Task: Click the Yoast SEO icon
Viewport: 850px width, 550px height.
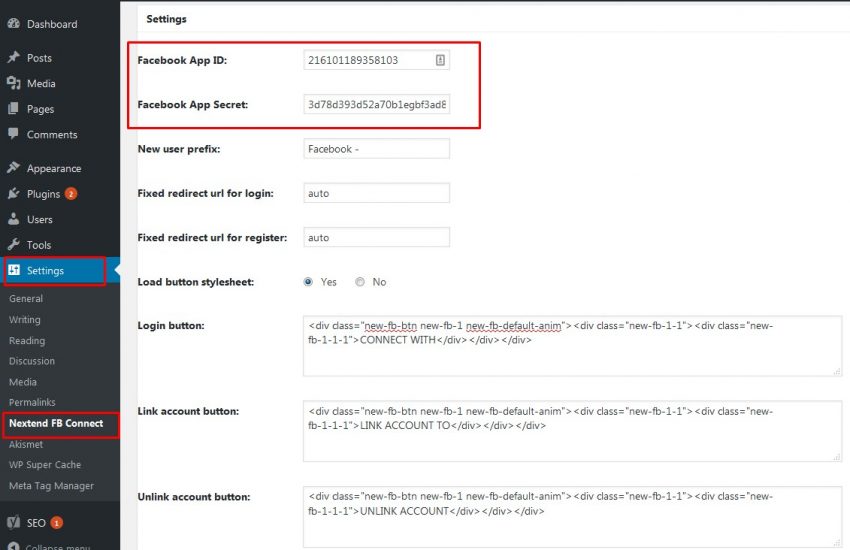Action: click(x=14, y=522)
